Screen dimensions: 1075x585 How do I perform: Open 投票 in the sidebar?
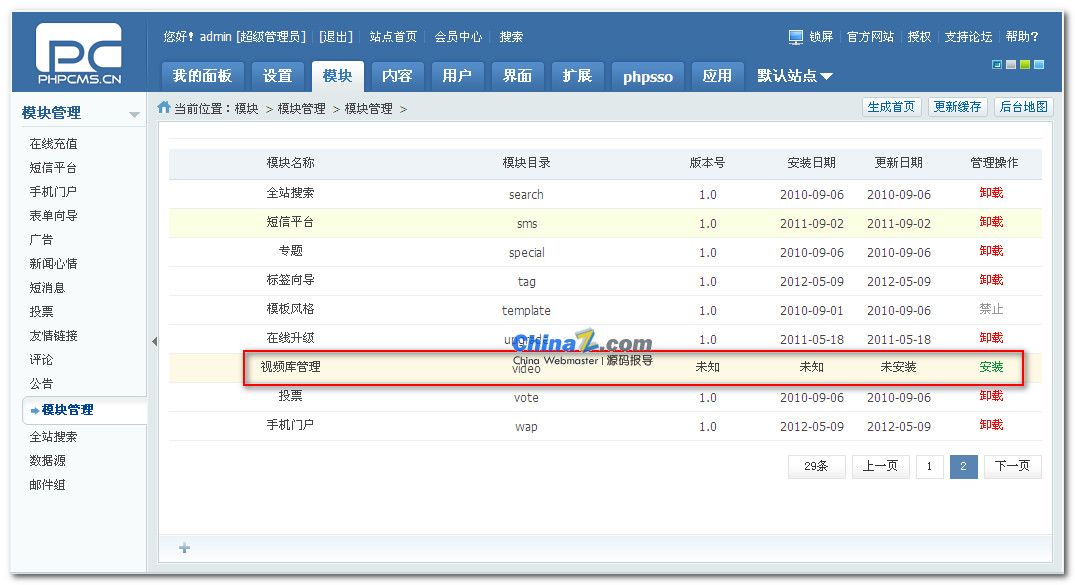(x=41, y=312)
